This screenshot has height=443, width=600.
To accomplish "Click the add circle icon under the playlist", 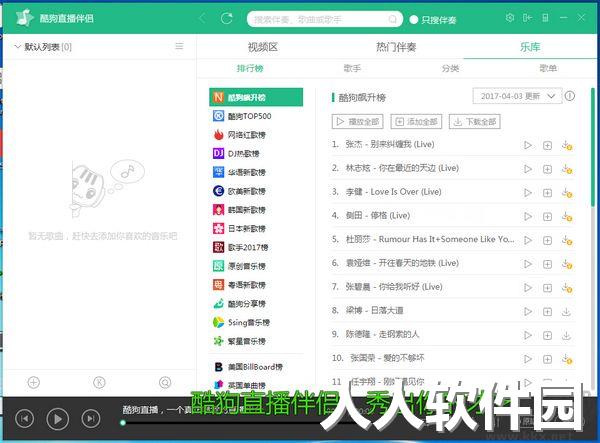I will point(34,382).
